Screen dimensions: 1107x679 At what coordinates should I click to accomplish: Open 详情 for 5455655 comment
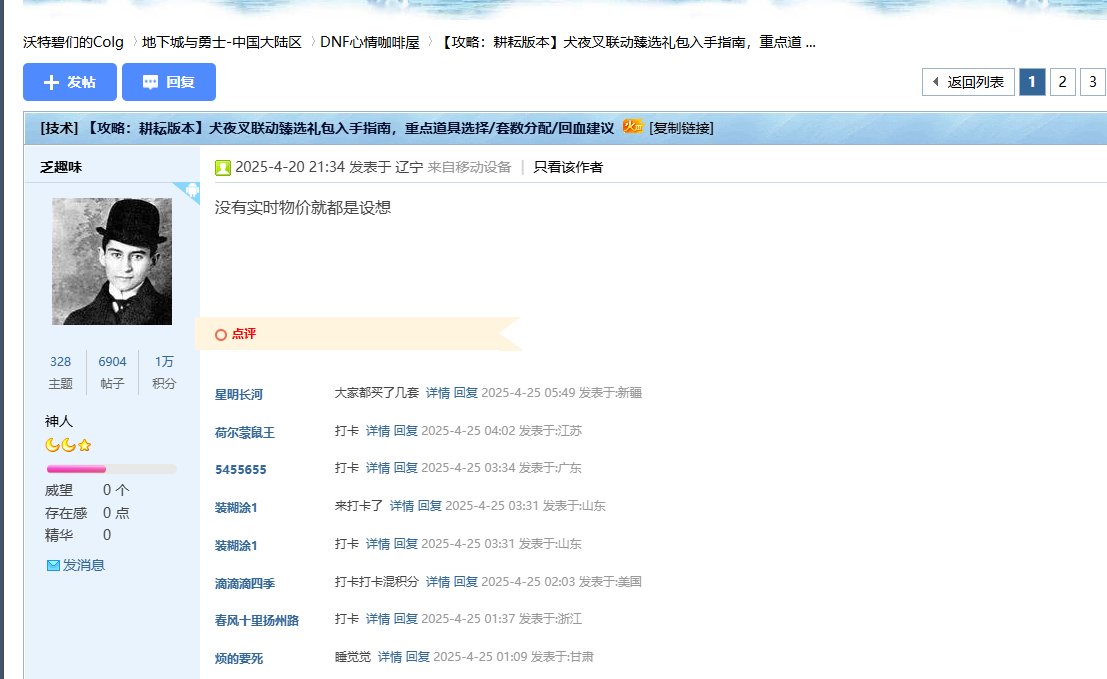click(x=378, y=468)
